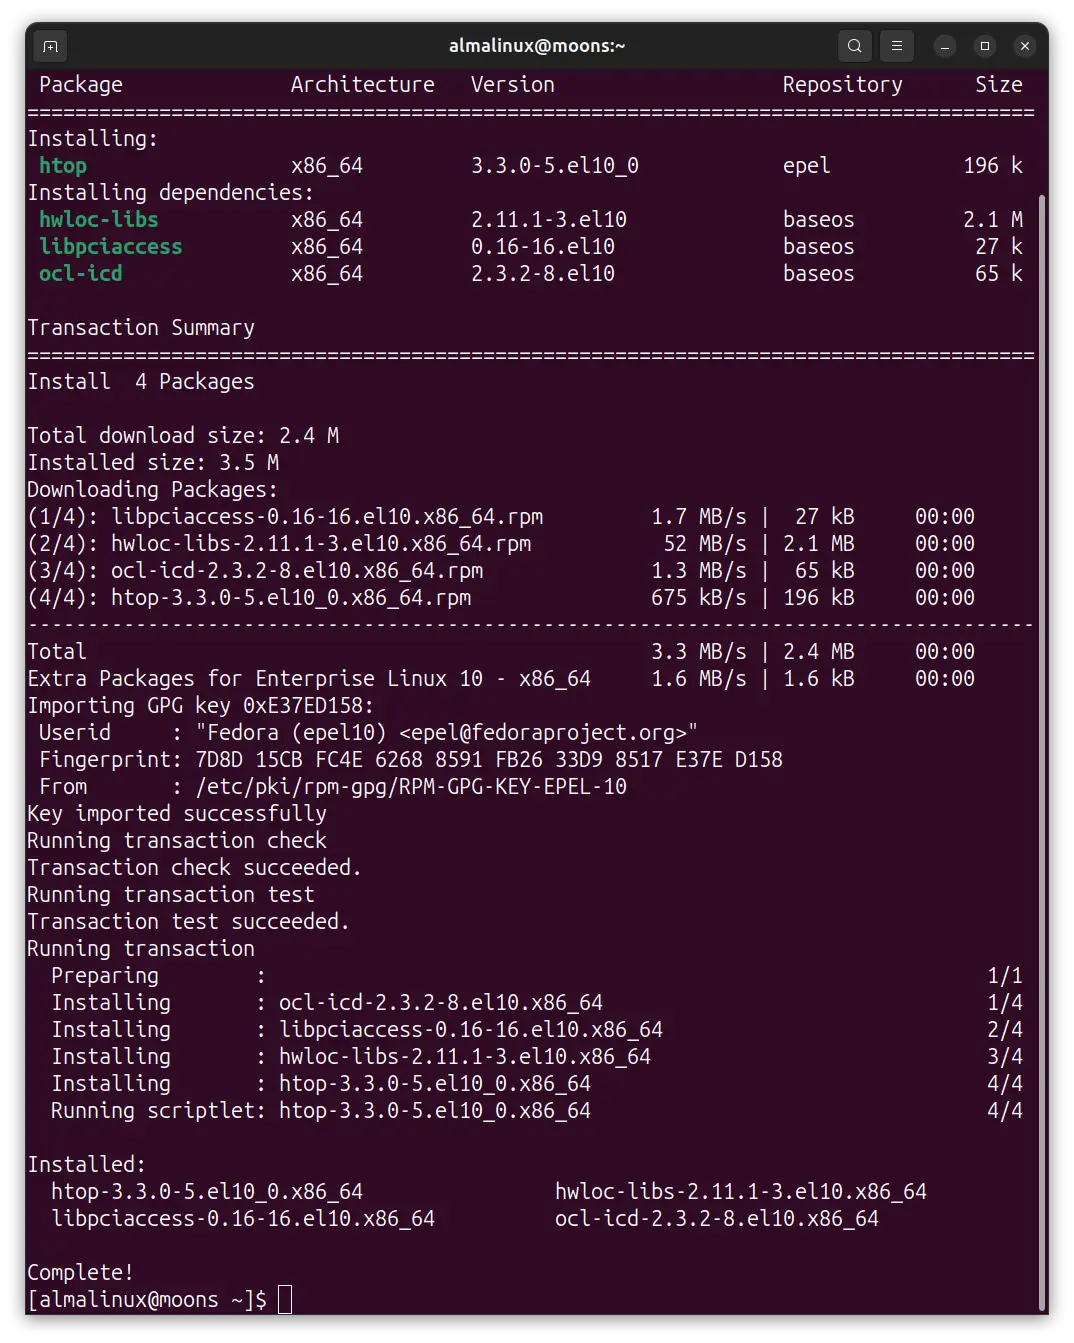Click Extra Packages for Enterprise Linux line
The image size is (1074, 1343).
point(501,679)
